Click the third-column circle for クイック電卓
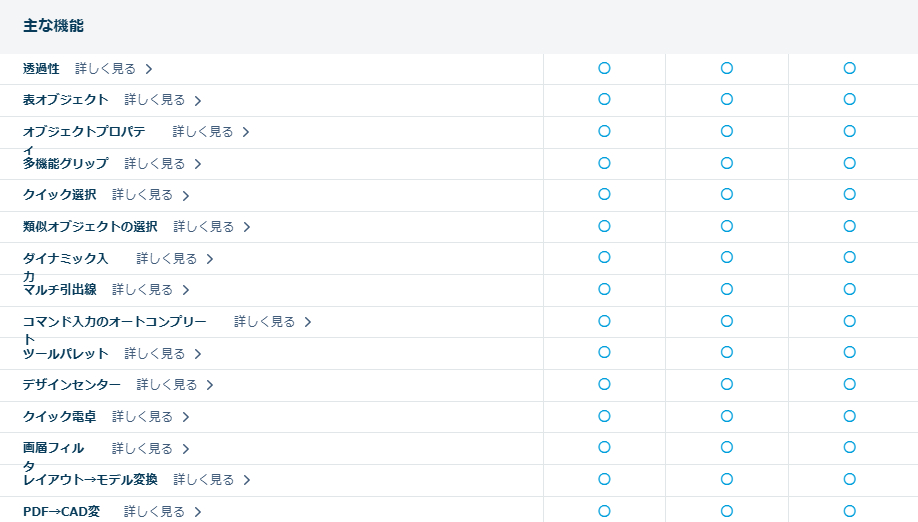The width and height of the screenshot is (918, 522). coord(849,415)
